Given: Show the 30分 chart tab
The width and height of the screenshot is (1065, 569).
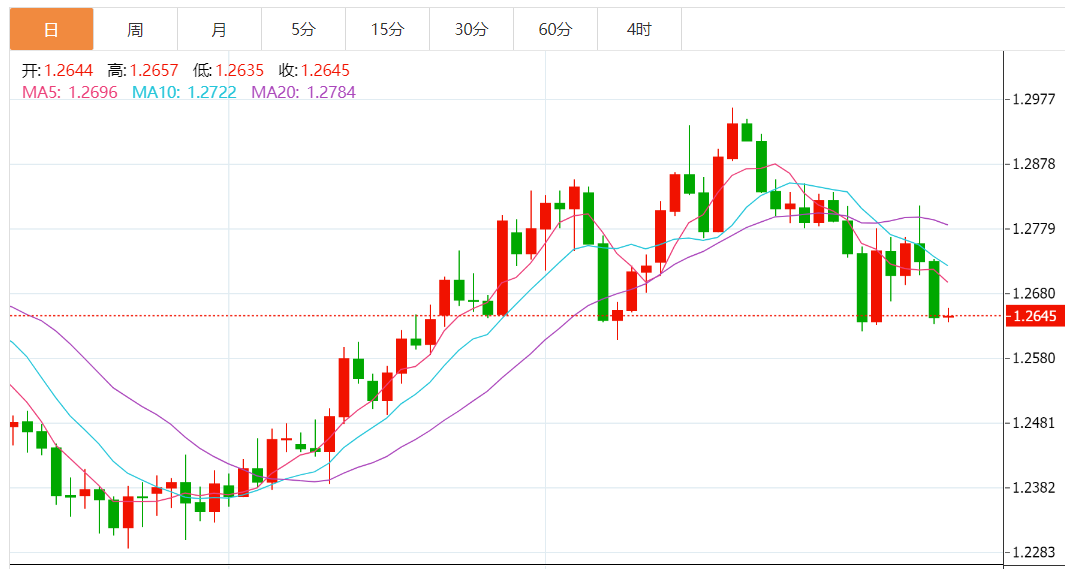Looking at the screenshot, I should pos(471,29).
